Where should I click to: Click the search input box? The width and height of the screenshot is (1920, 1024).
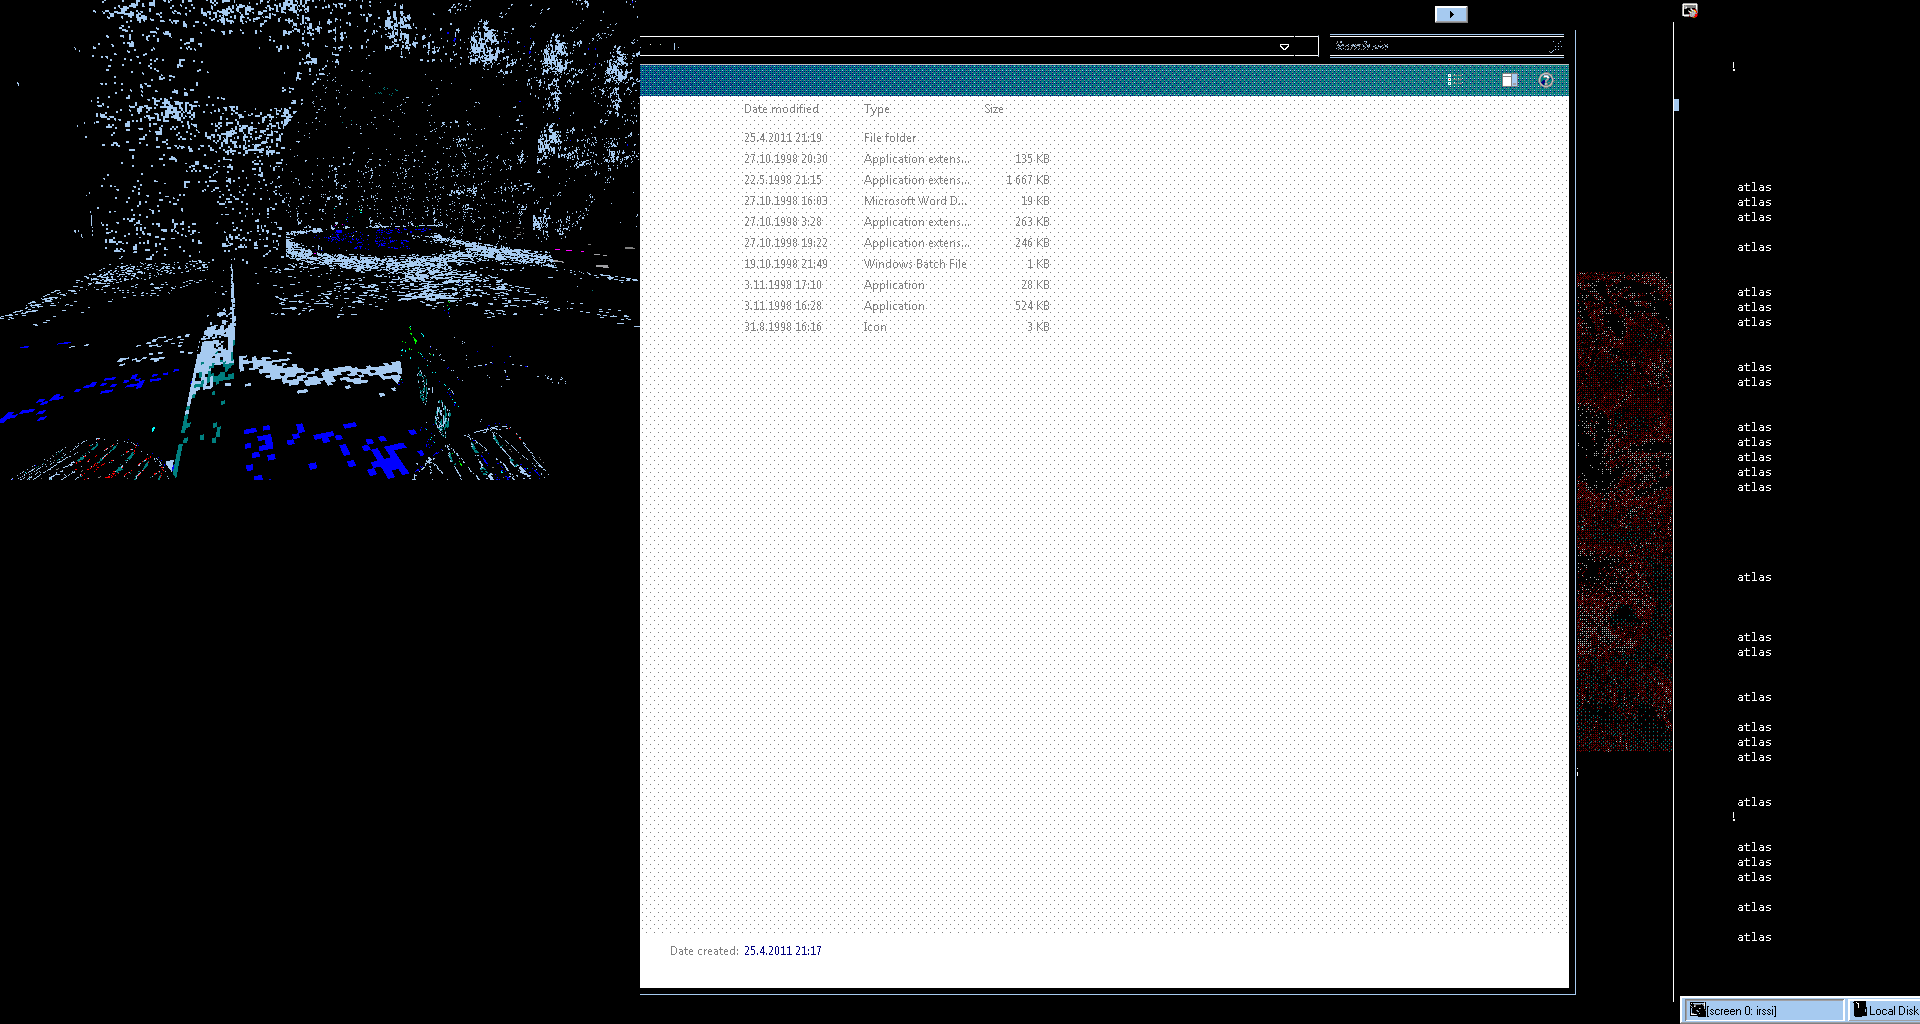1440,46
